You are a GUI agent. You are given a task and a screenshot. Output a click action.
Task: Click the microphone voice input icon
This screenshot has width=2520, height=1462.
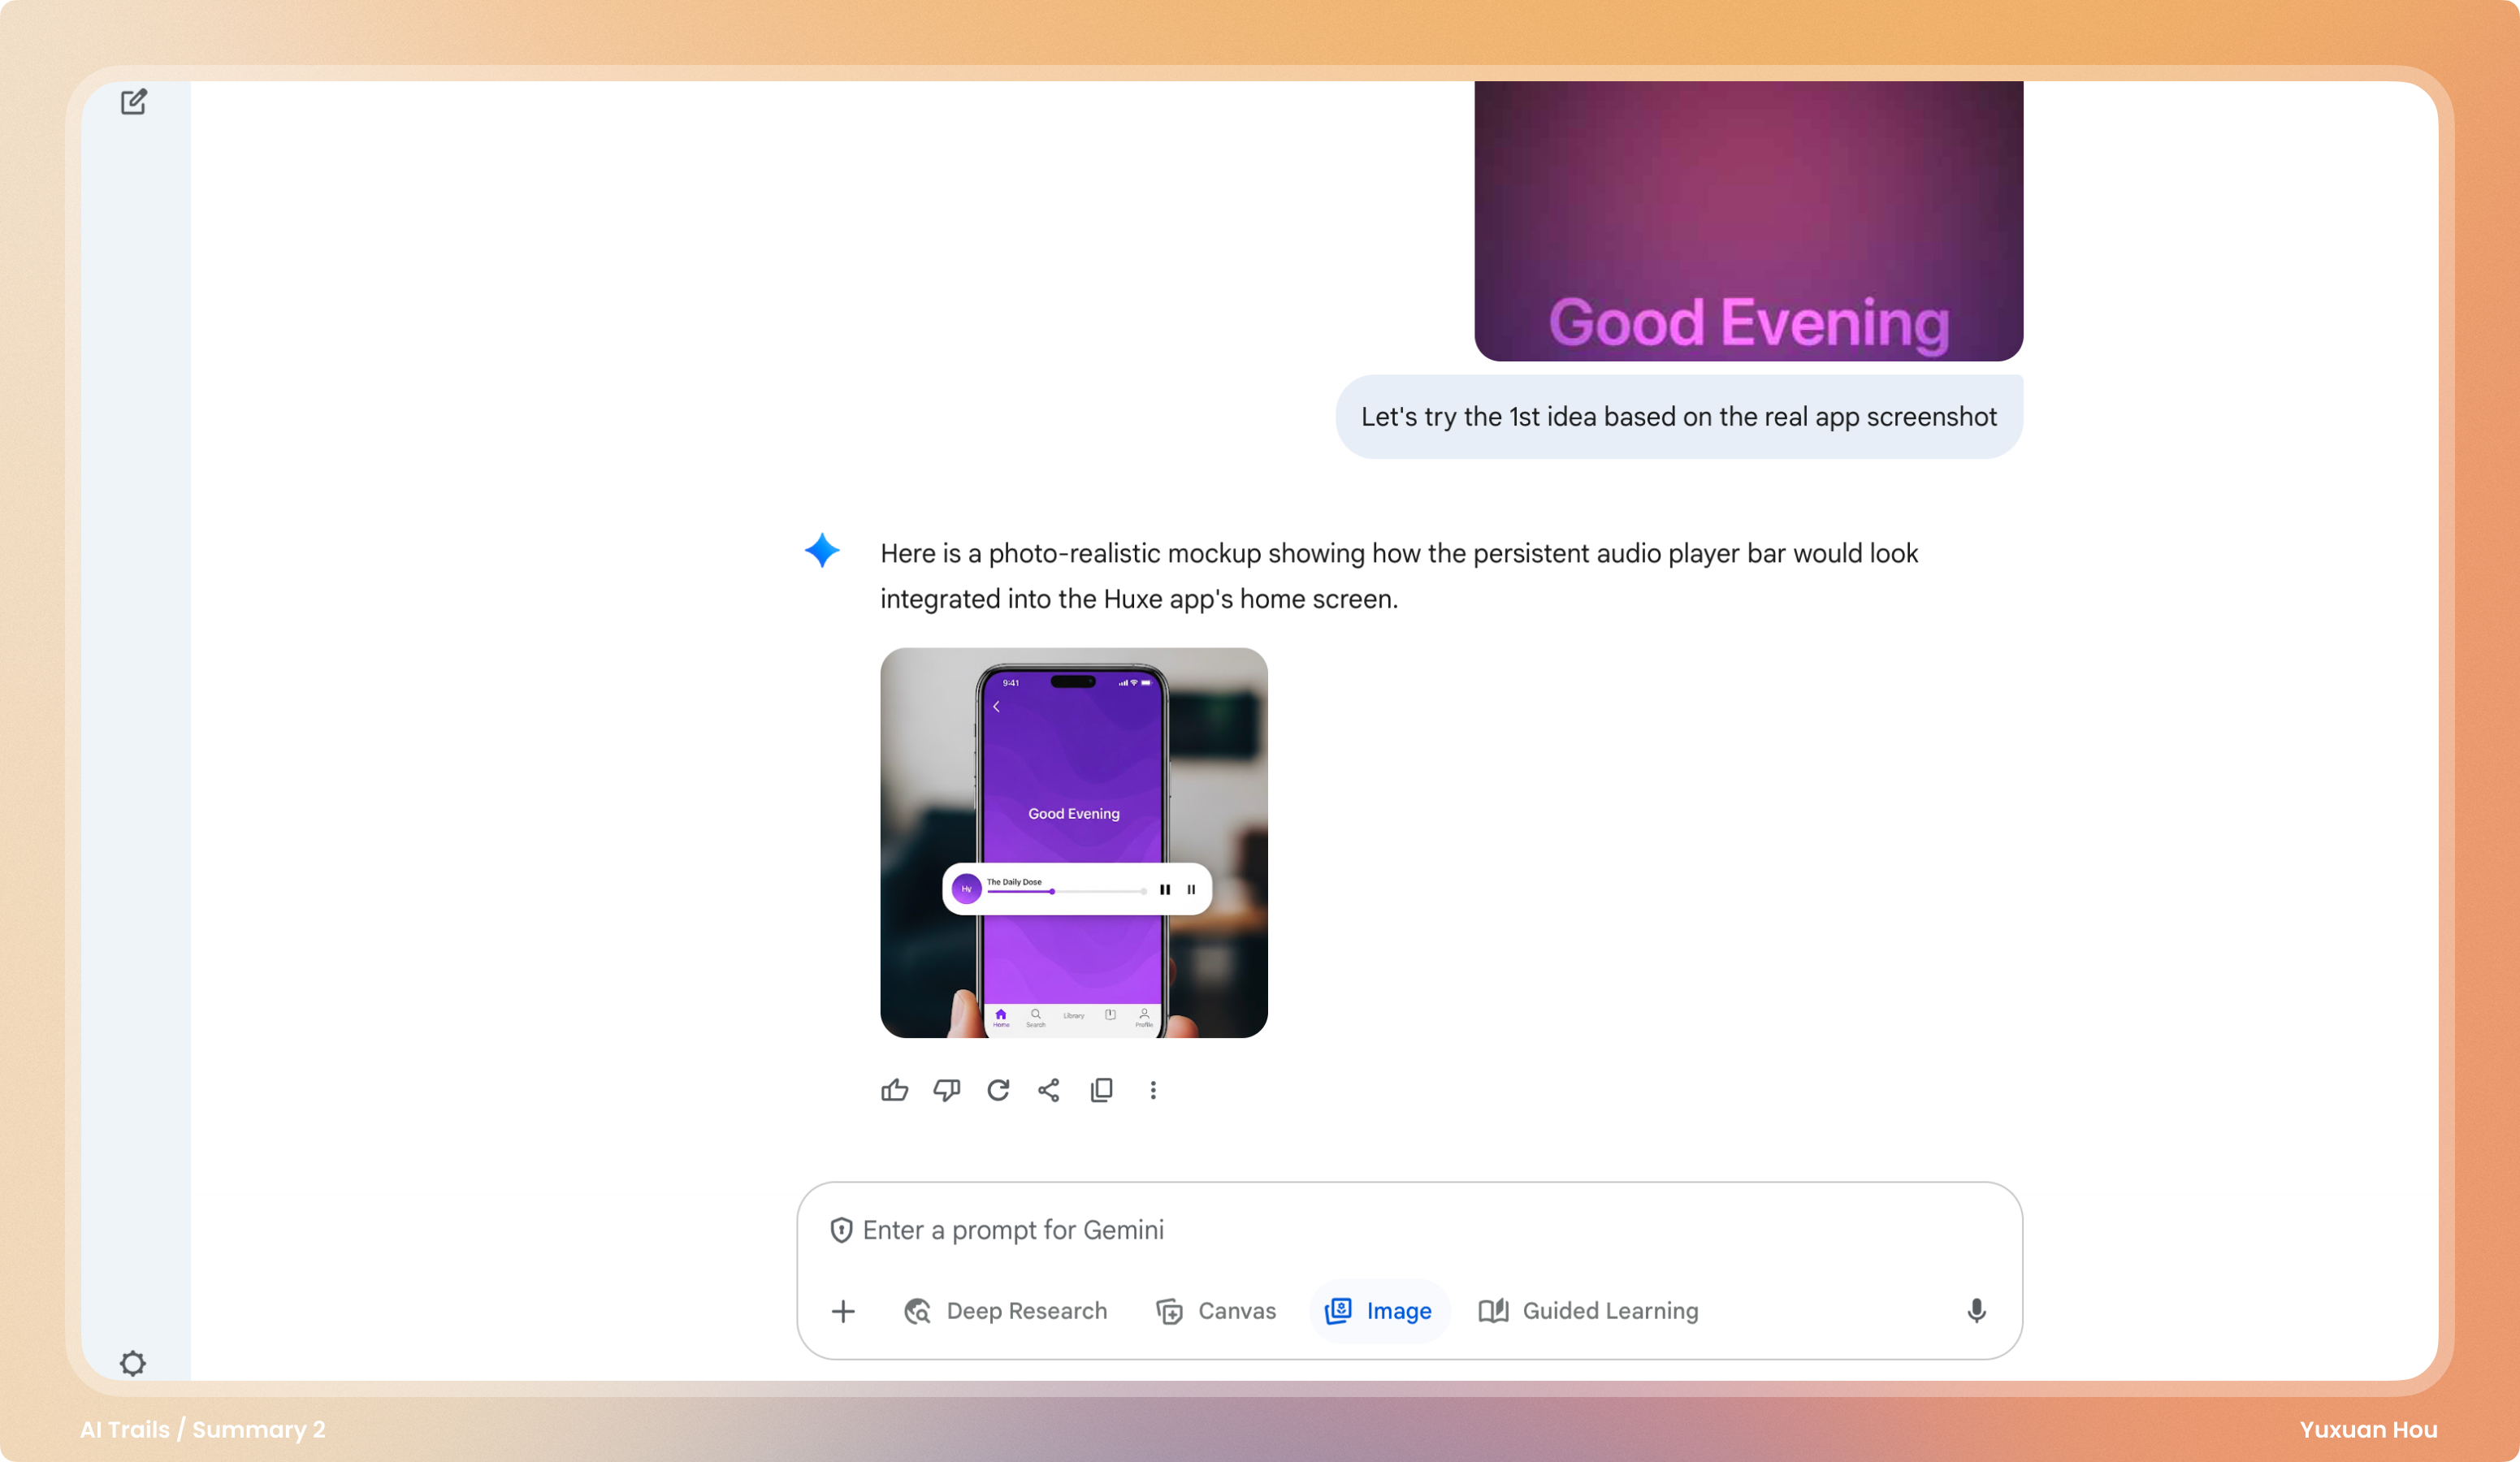1976,1311
